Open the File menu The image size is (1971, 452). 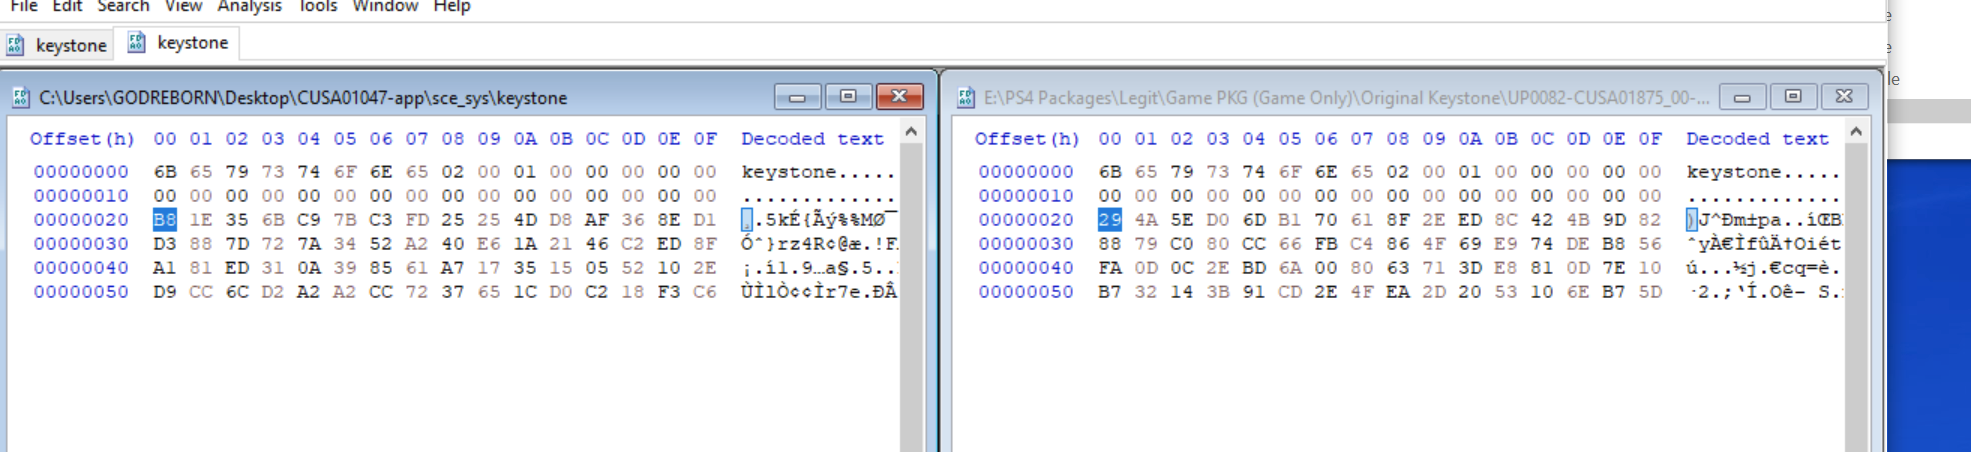pos(24,6)
